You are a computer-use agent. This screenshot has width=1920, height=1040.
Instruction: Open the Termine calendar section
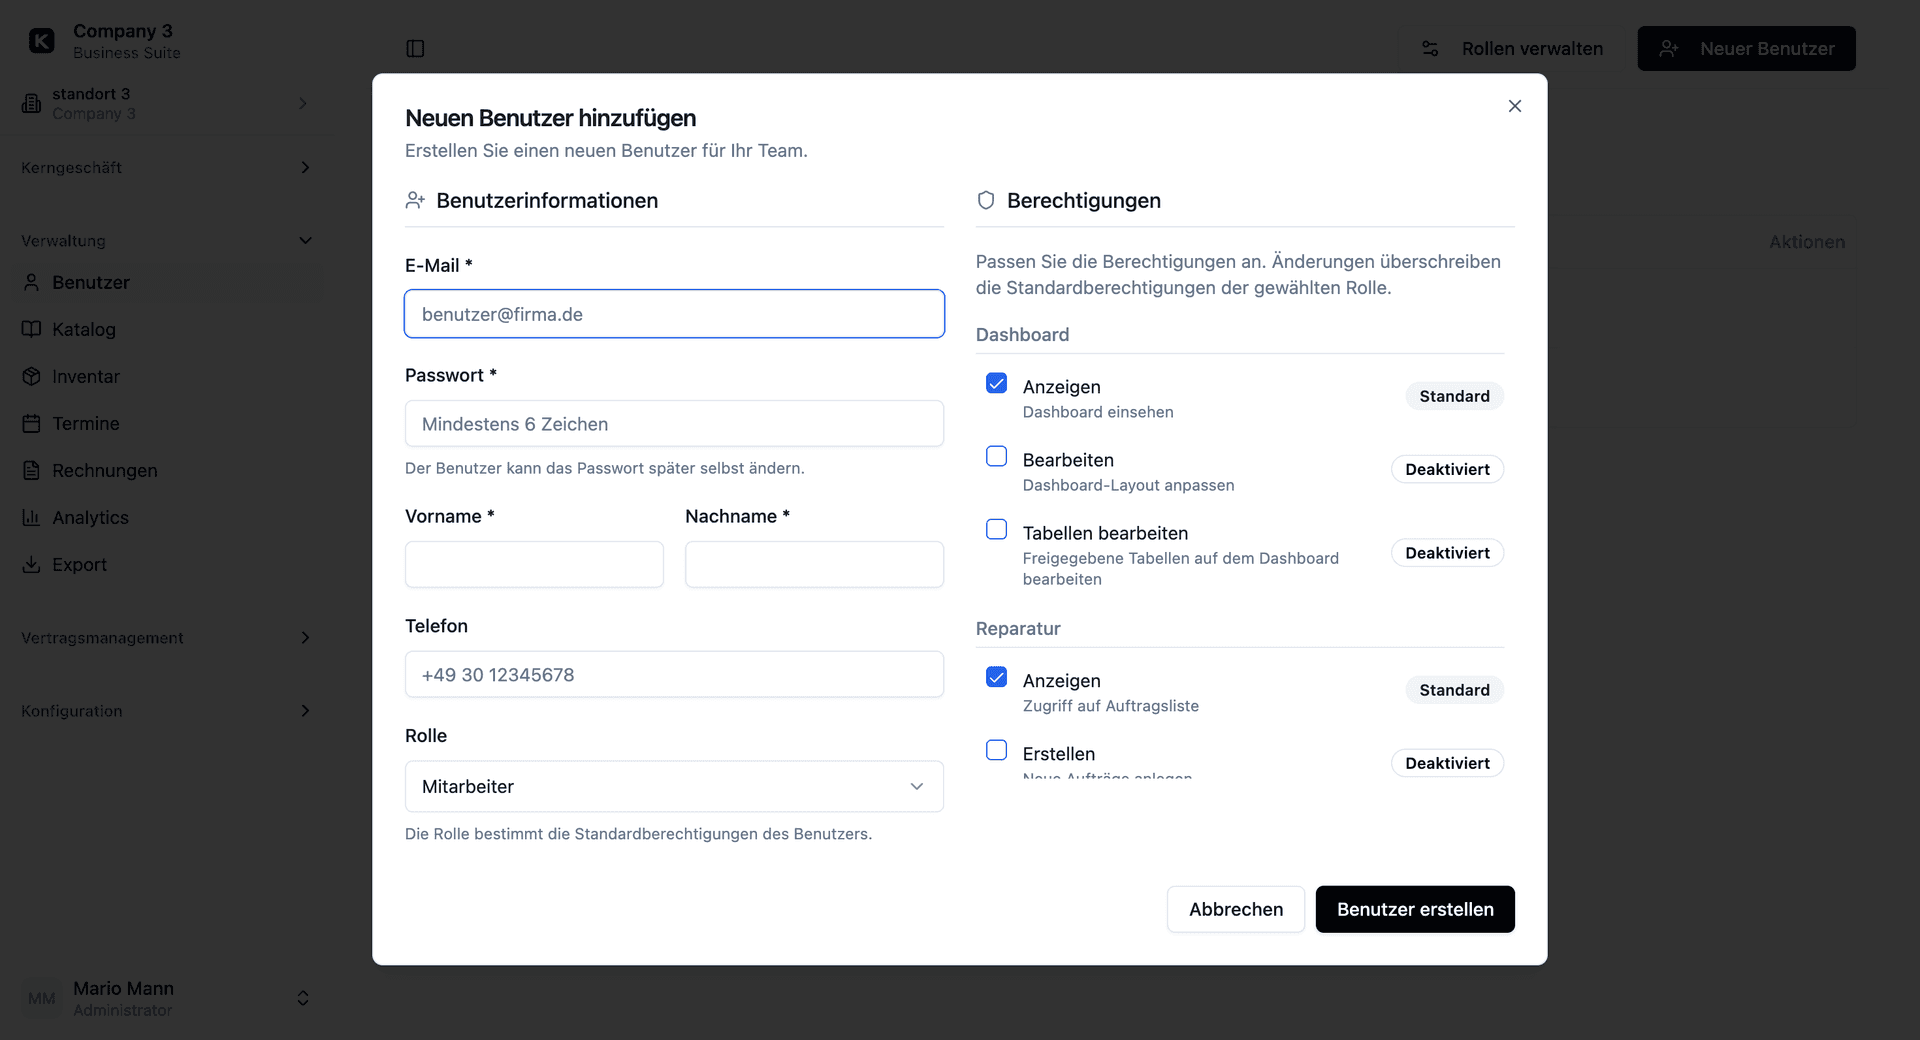pos(33,423)
